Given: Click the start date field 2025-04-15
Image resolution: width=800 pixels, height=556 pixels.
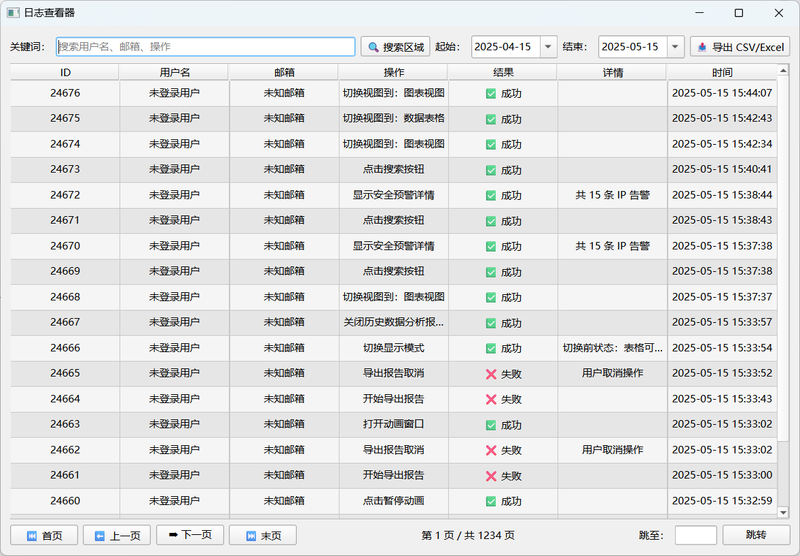Looking at the screenshot, I should click(504, 47).
